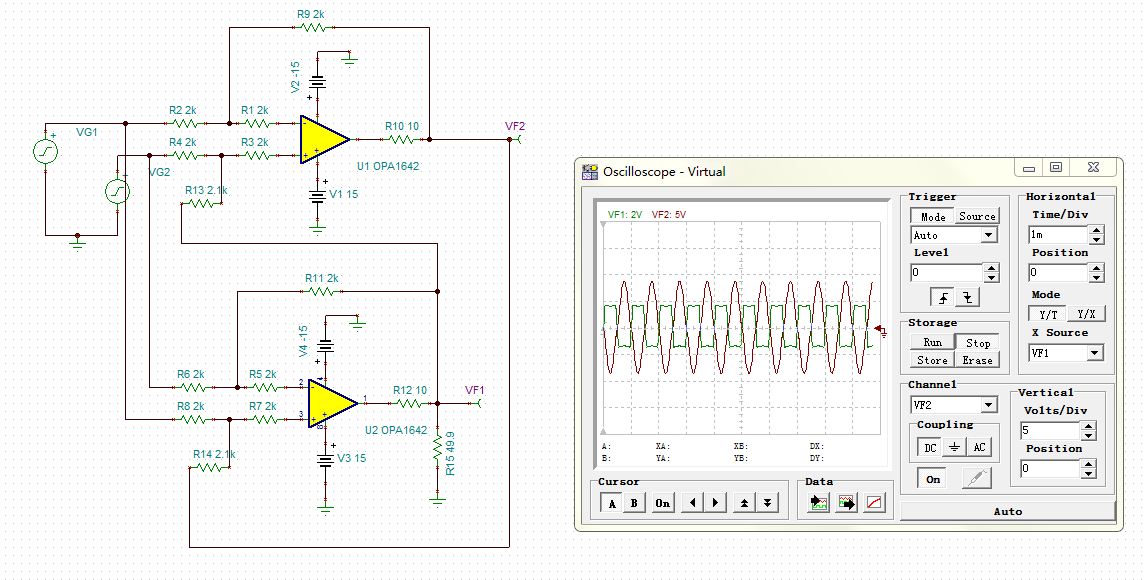Switch horizontal mode to Y/X
1147x580 pixels.
pyautogui.click(x=1086, y=314)
